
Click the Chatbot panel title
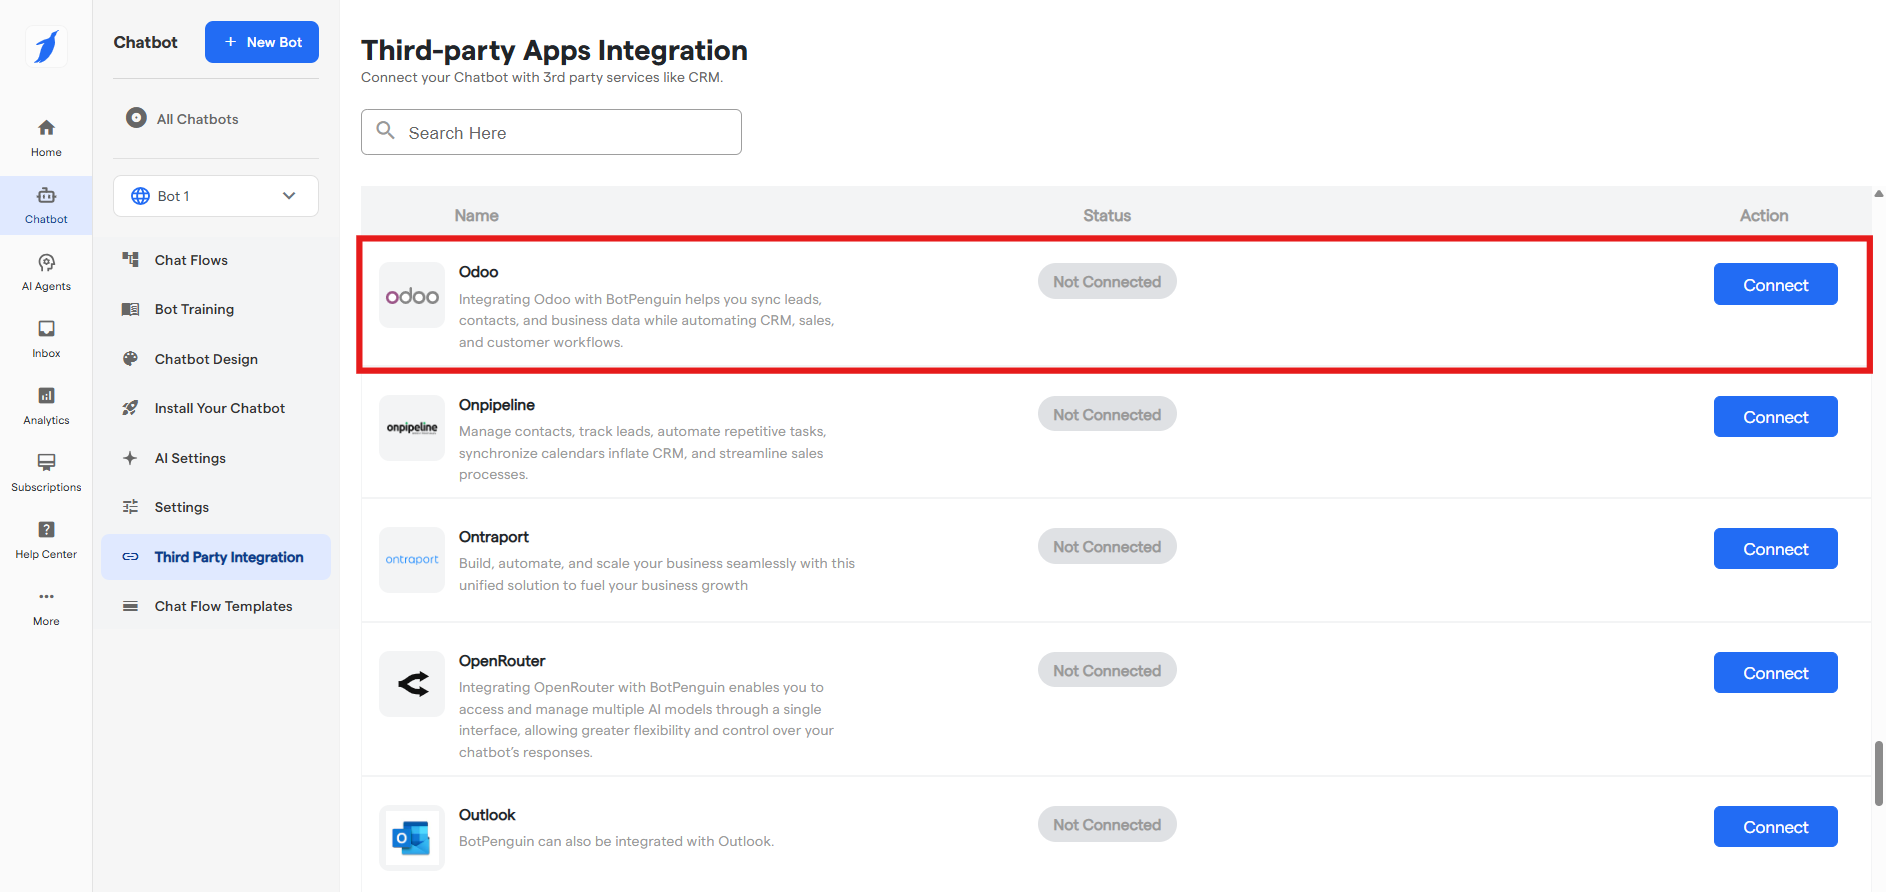pos(145,42)
